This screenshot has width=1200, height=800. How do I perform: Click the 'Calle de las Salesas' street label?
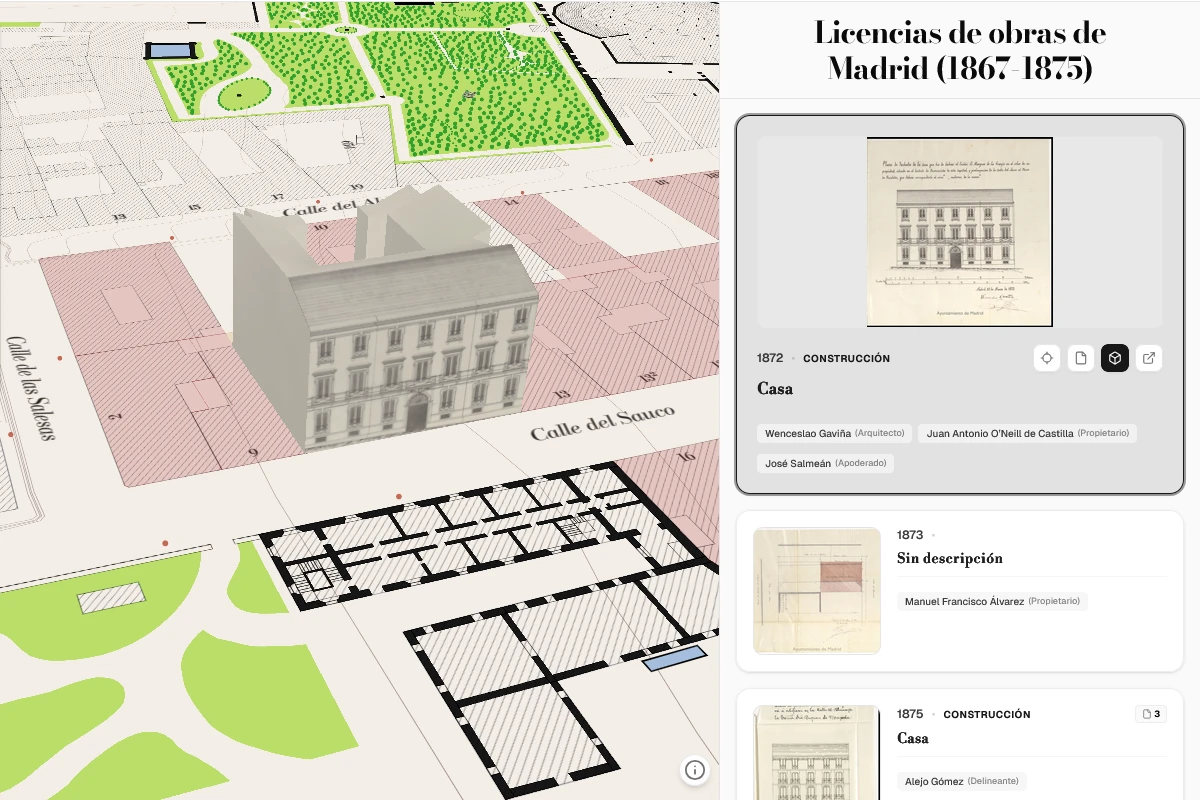[x=31, y=387]
